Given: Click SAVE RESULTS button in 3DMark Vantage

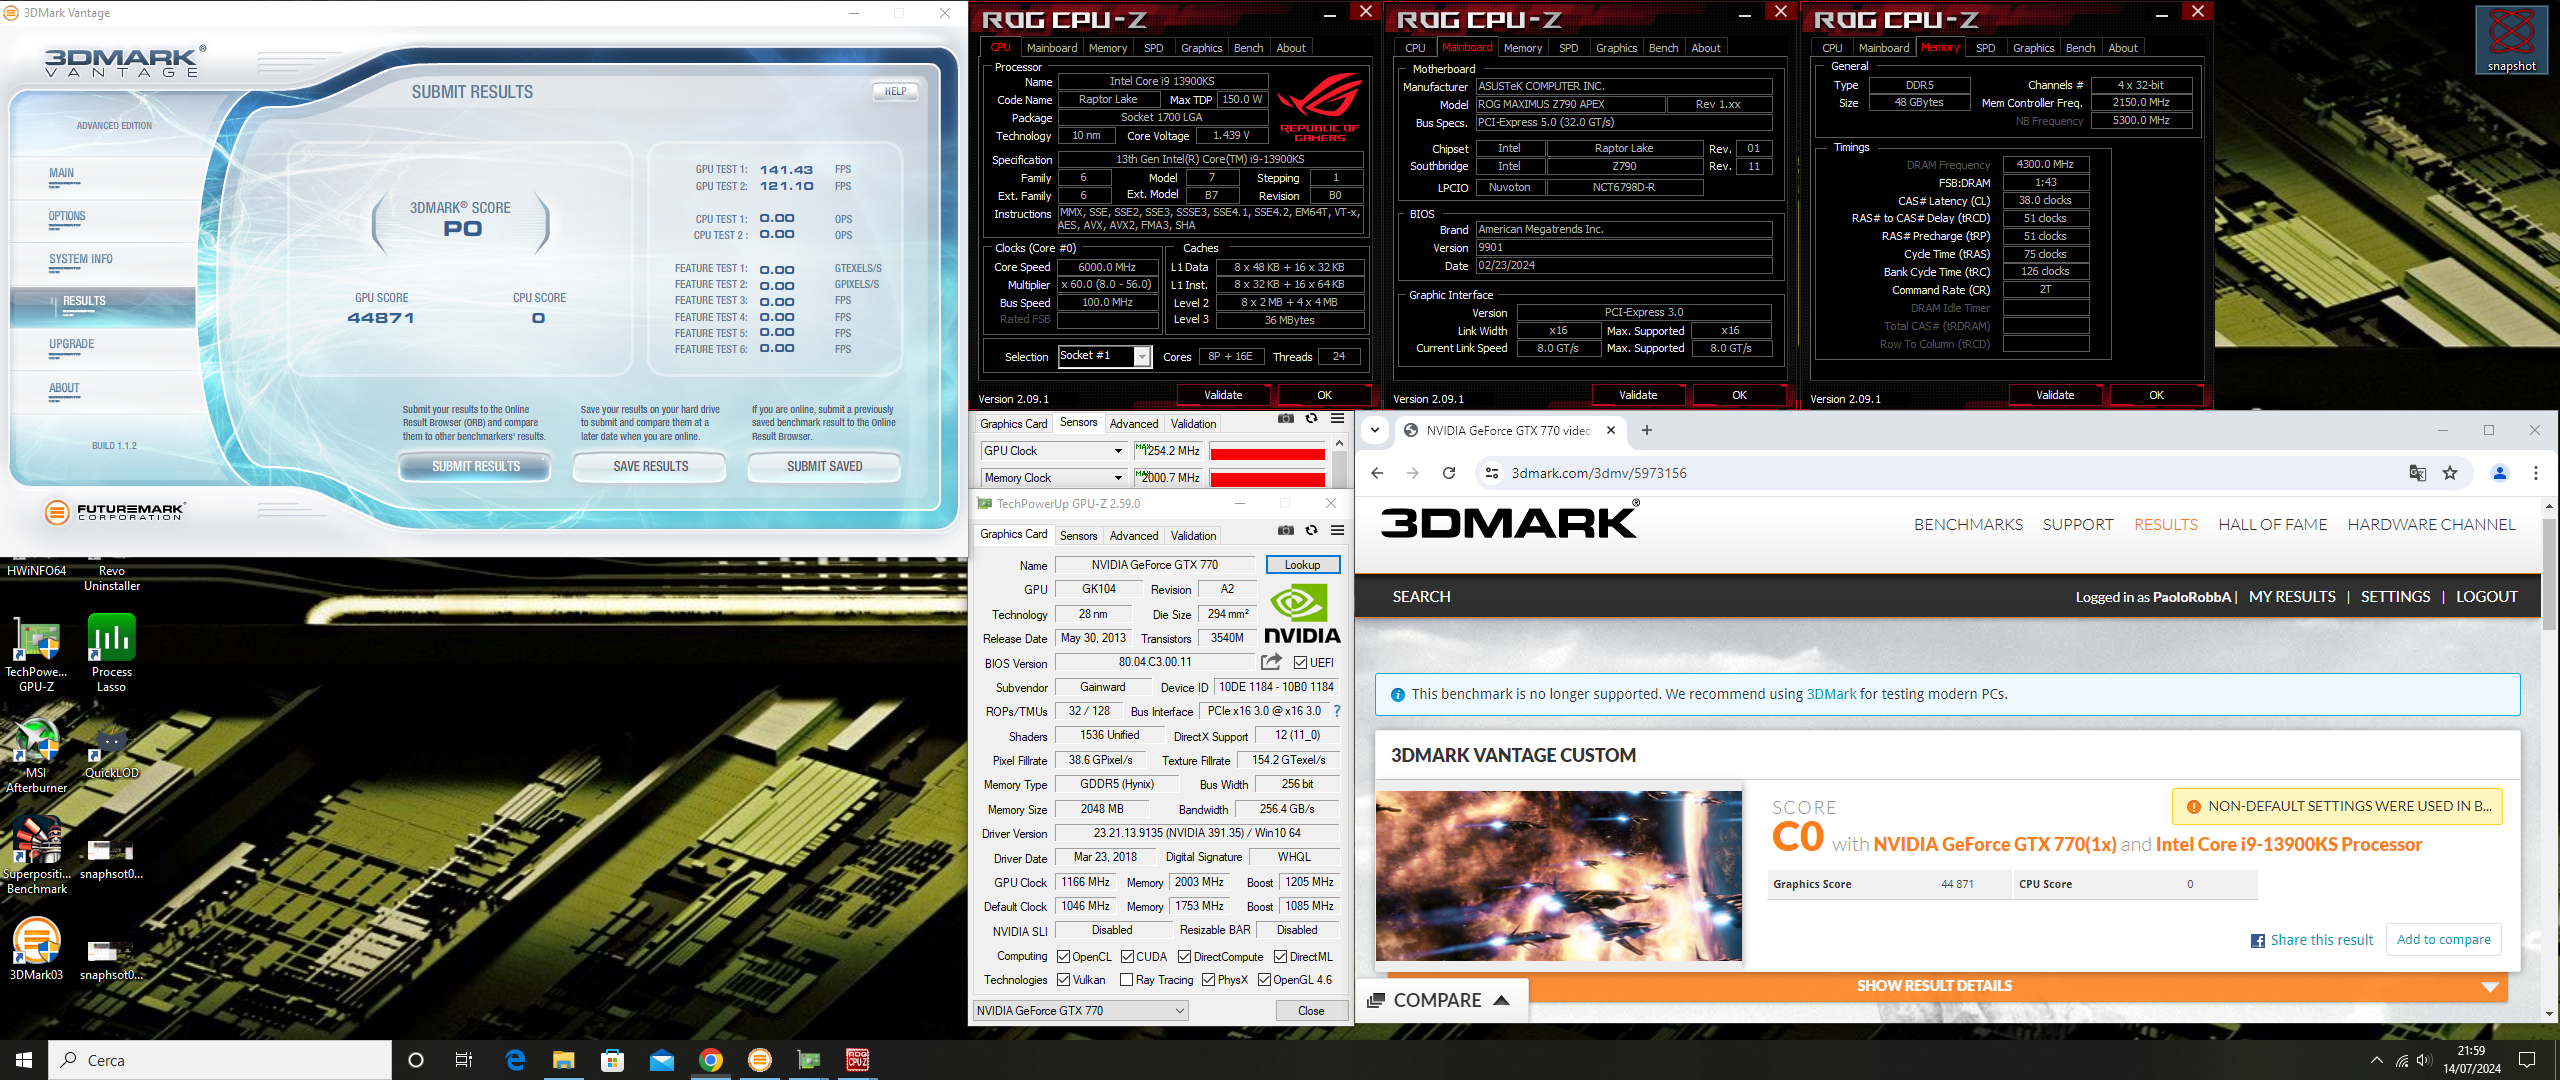Looking at the screenshot, I should 651,467.
